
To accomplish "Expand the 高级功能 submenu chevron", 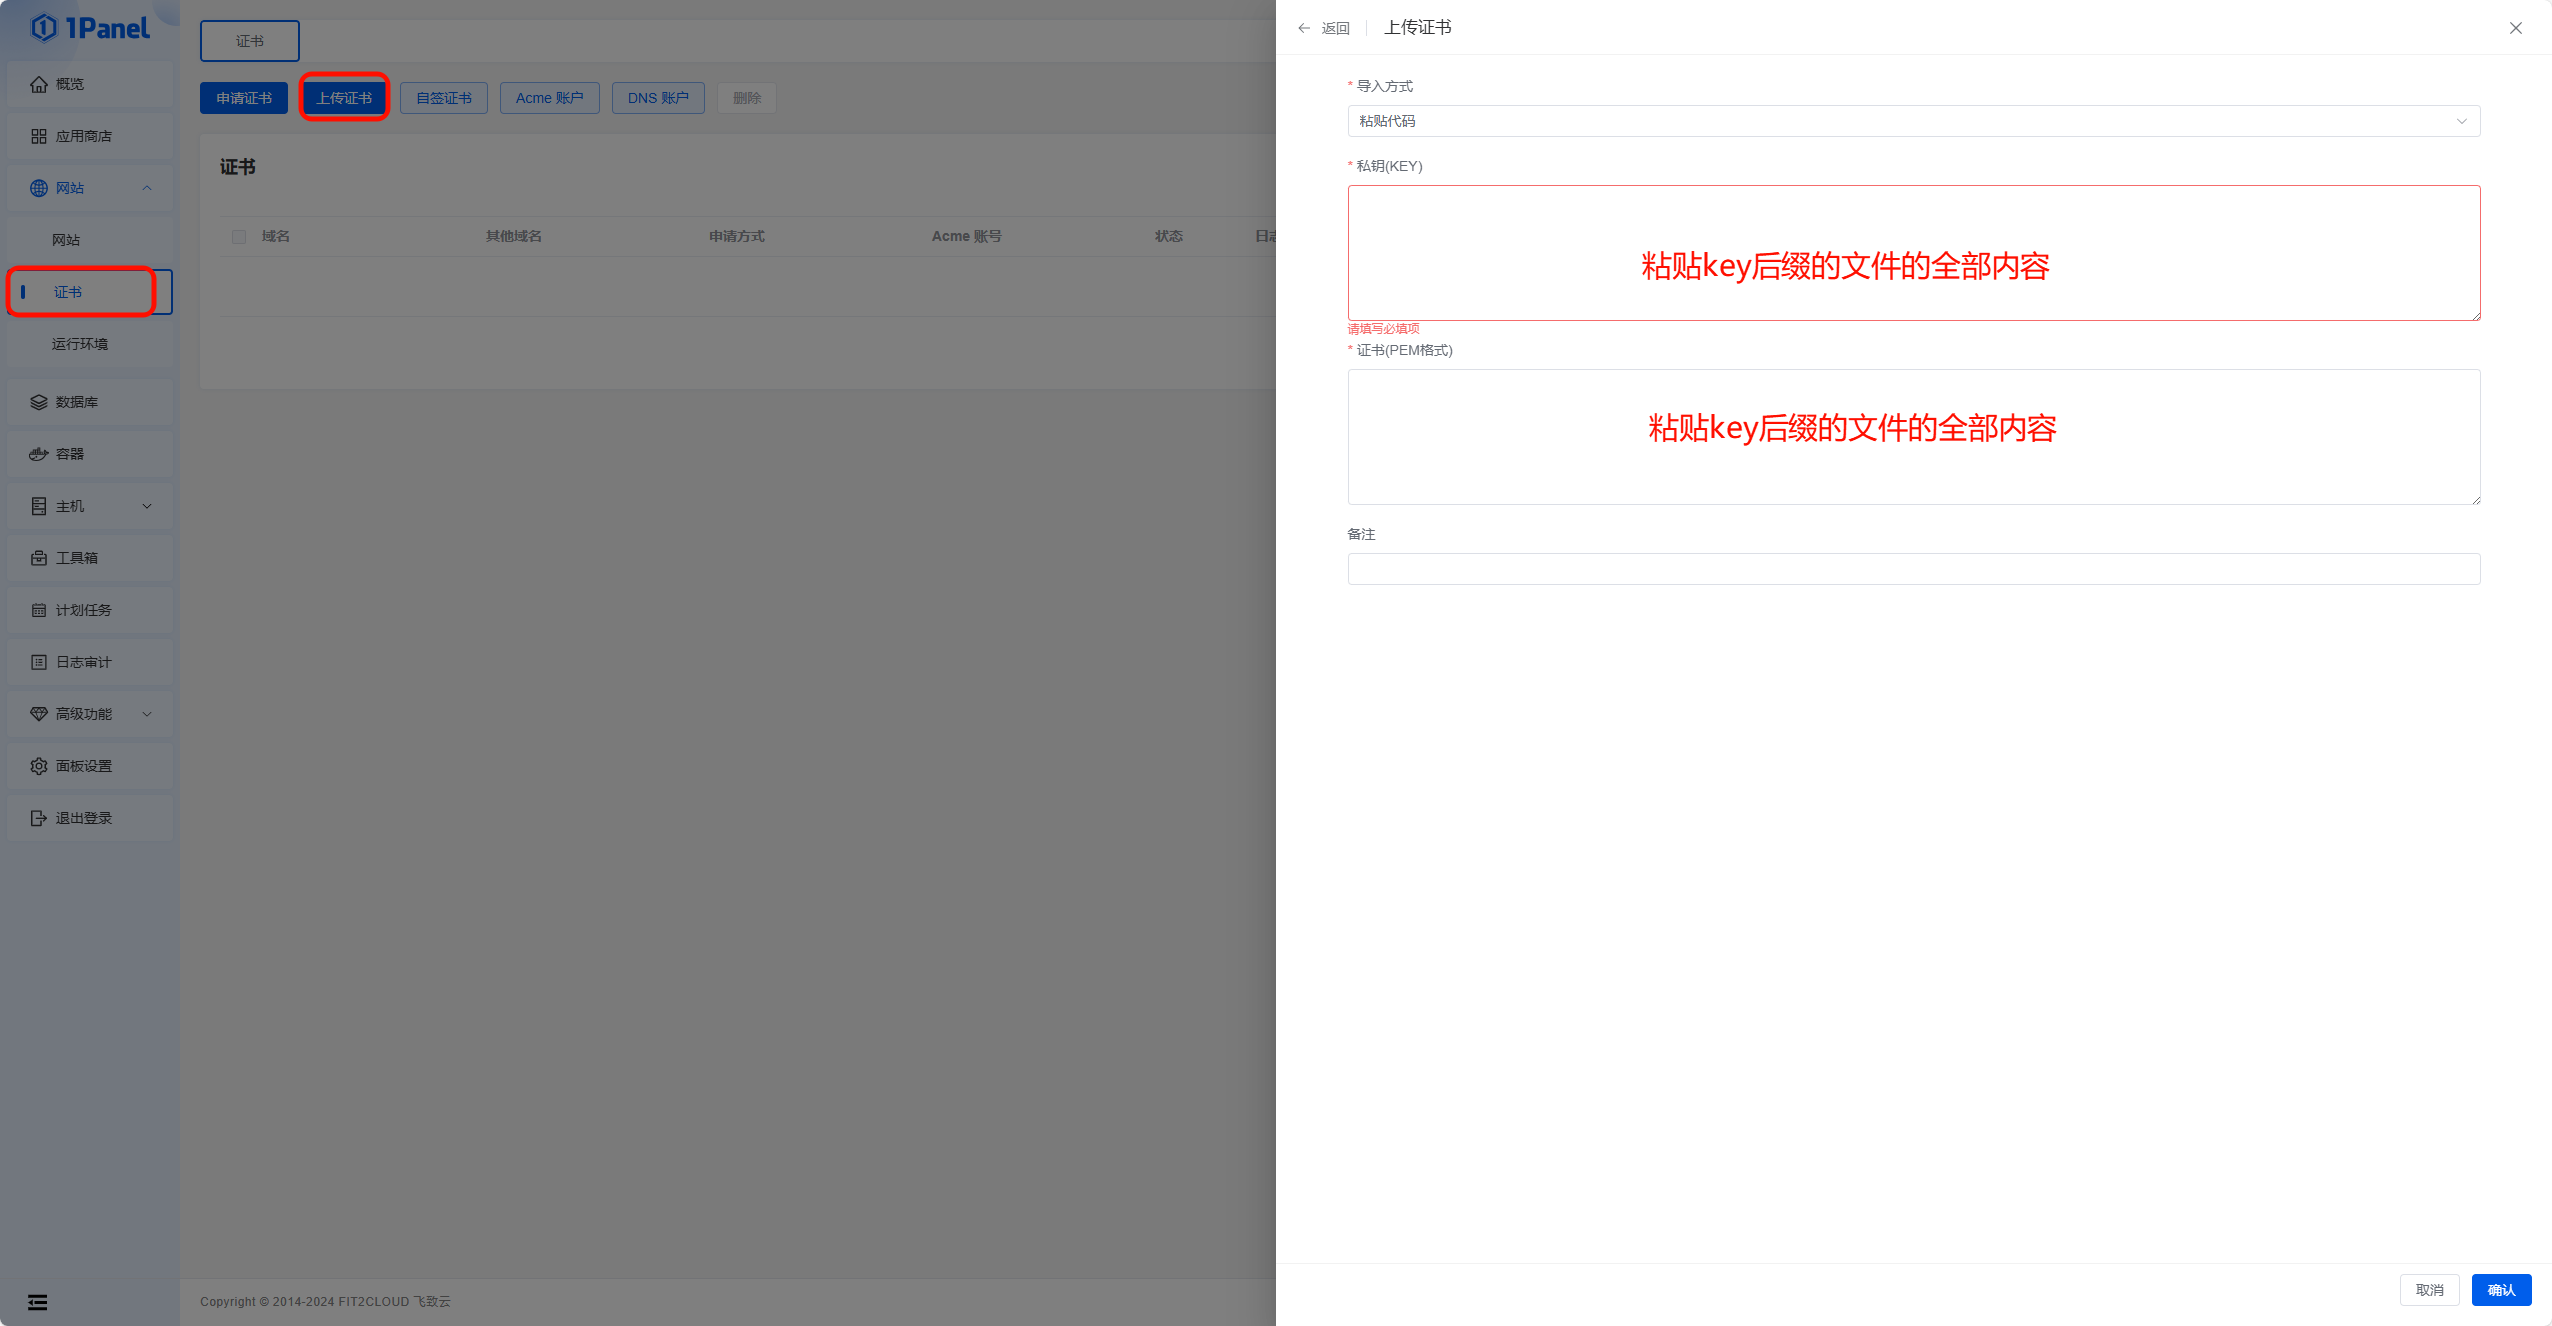I will (147, 714).
